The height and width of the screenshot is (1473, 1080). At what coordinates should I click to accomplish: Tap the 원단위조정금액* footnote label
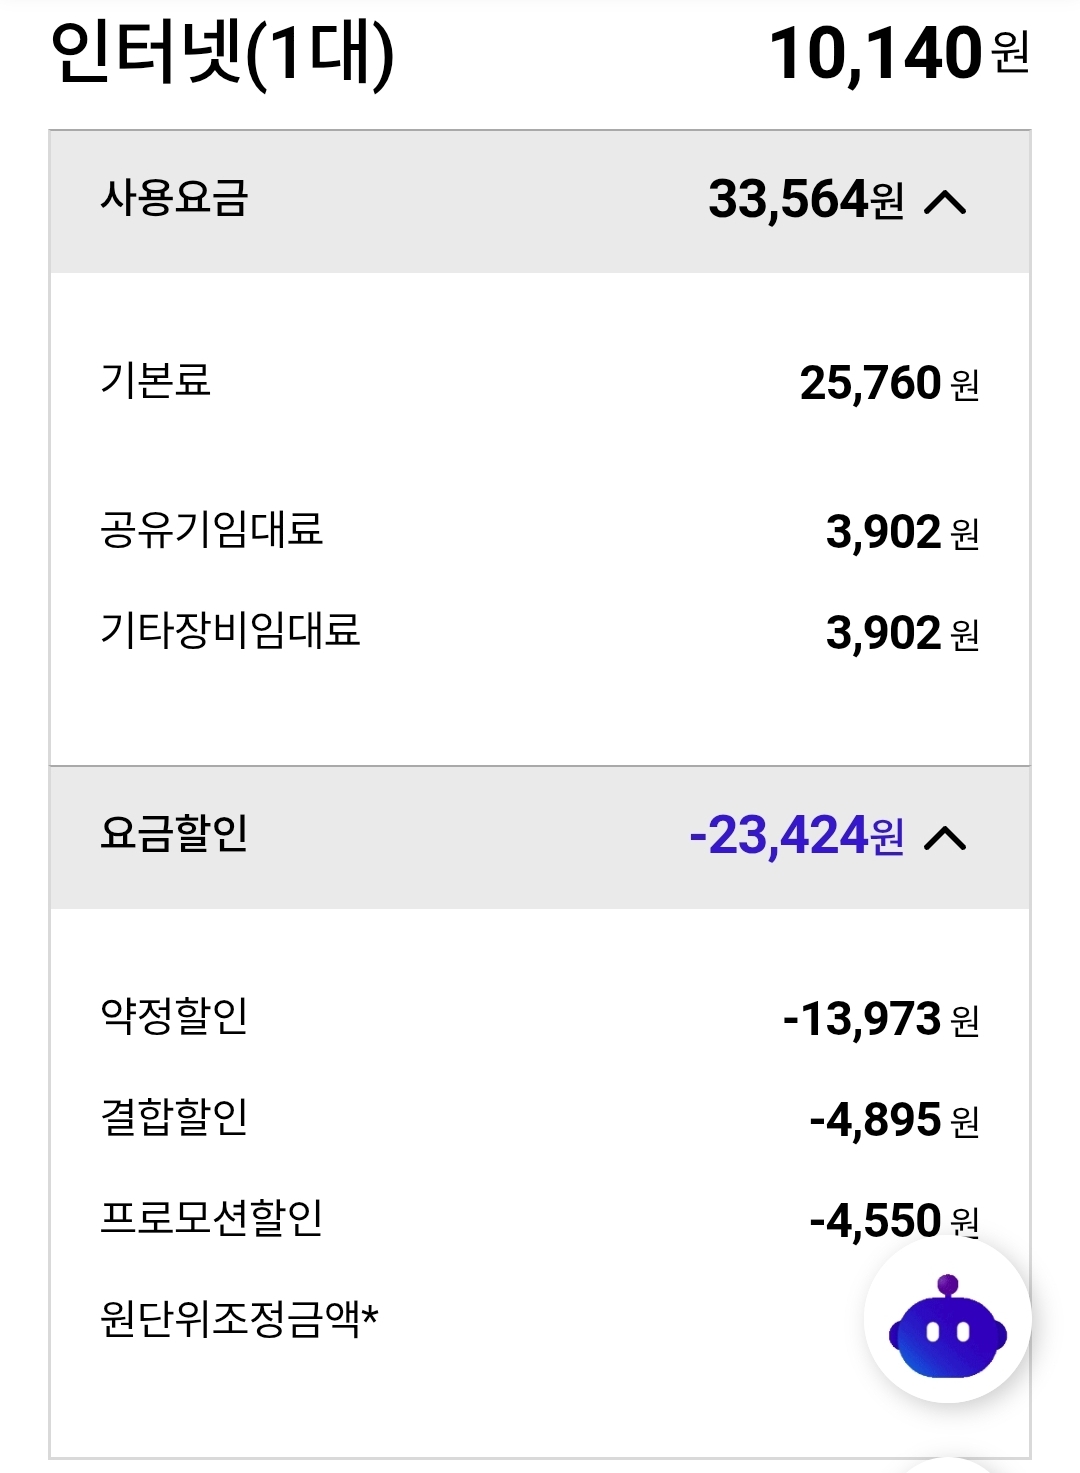(x=240, y=1319)
